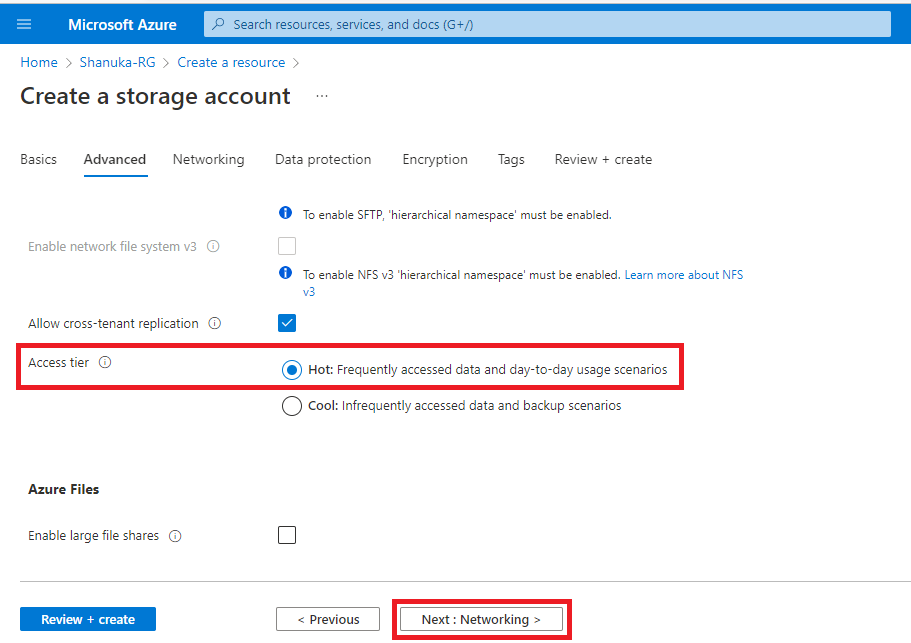Click the info icon beside Enable large file shares
This screenshot has width=911, height=643.
(175, 536)
